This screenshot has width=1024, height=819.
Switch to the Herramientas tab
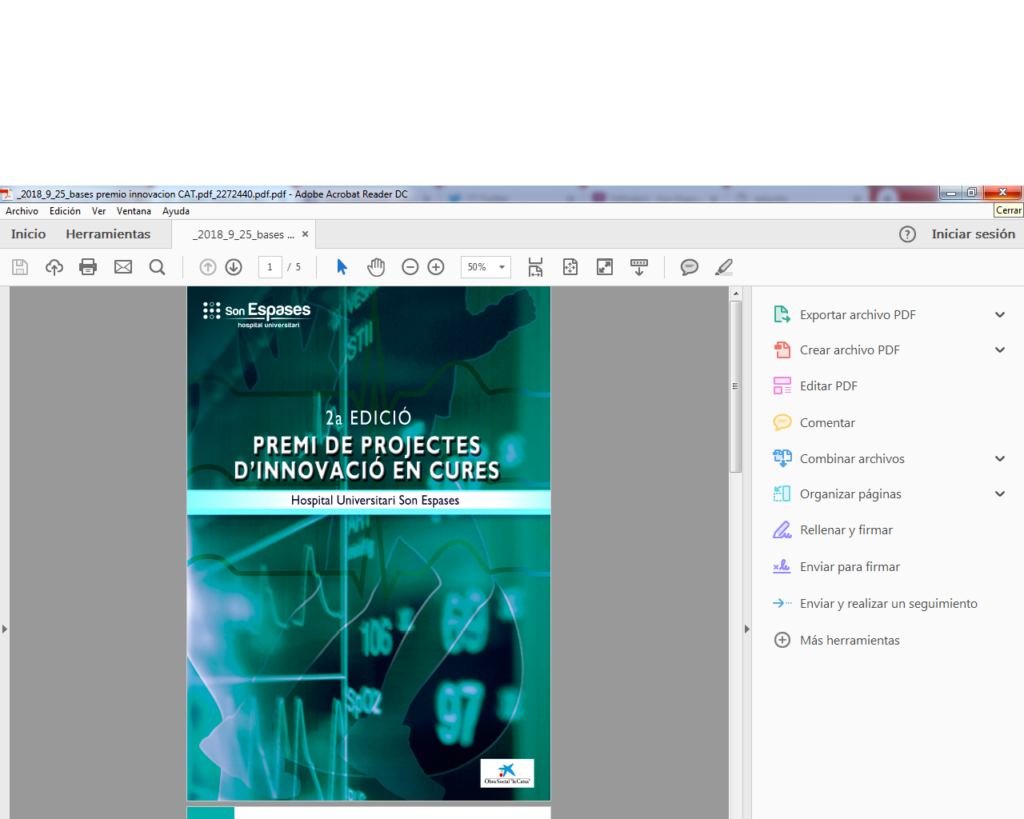tap(108, 234)
